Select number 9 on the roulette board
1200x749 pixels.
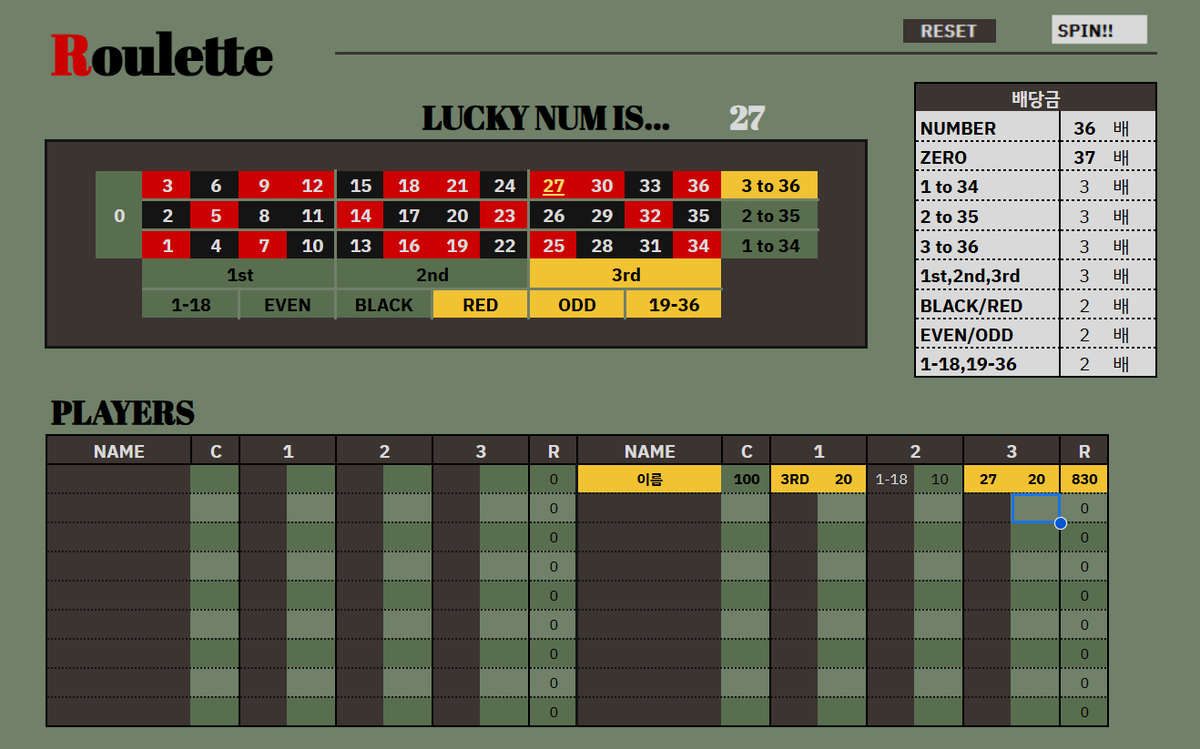pyautogui.click(x=263, y=186)
